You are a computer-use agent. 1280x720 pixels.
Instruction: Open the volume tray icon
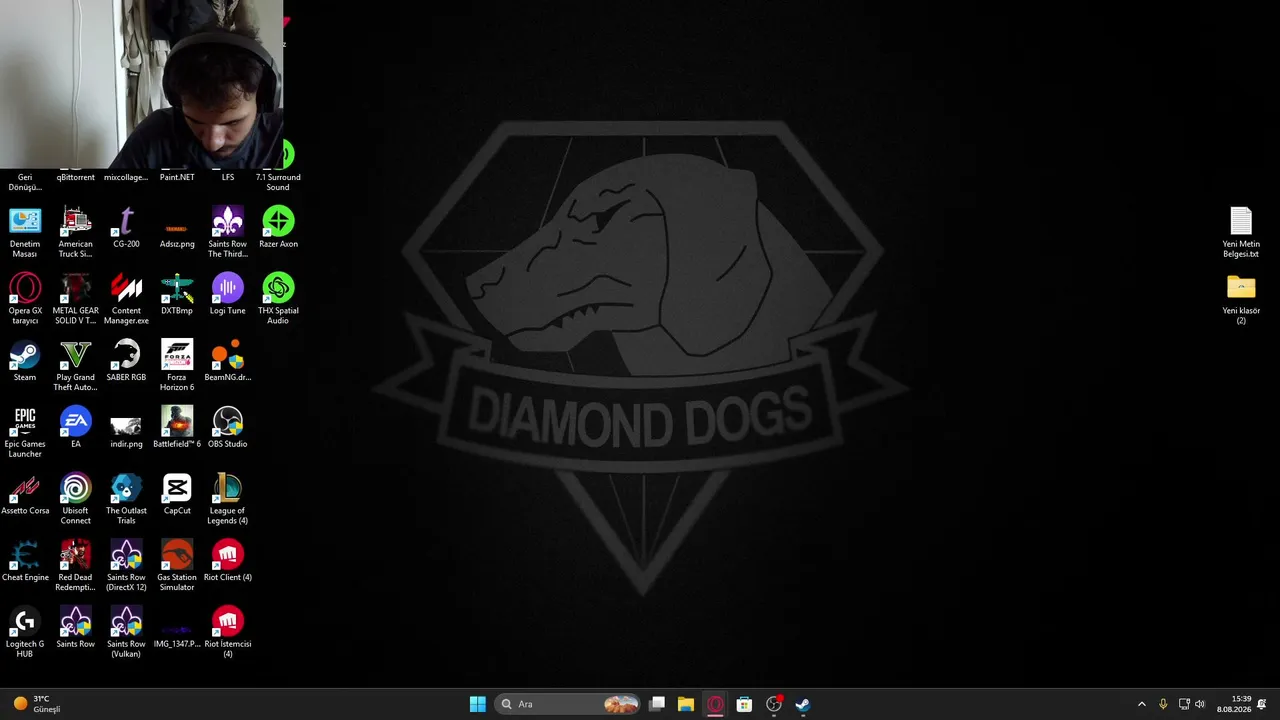click(1200, 704)
